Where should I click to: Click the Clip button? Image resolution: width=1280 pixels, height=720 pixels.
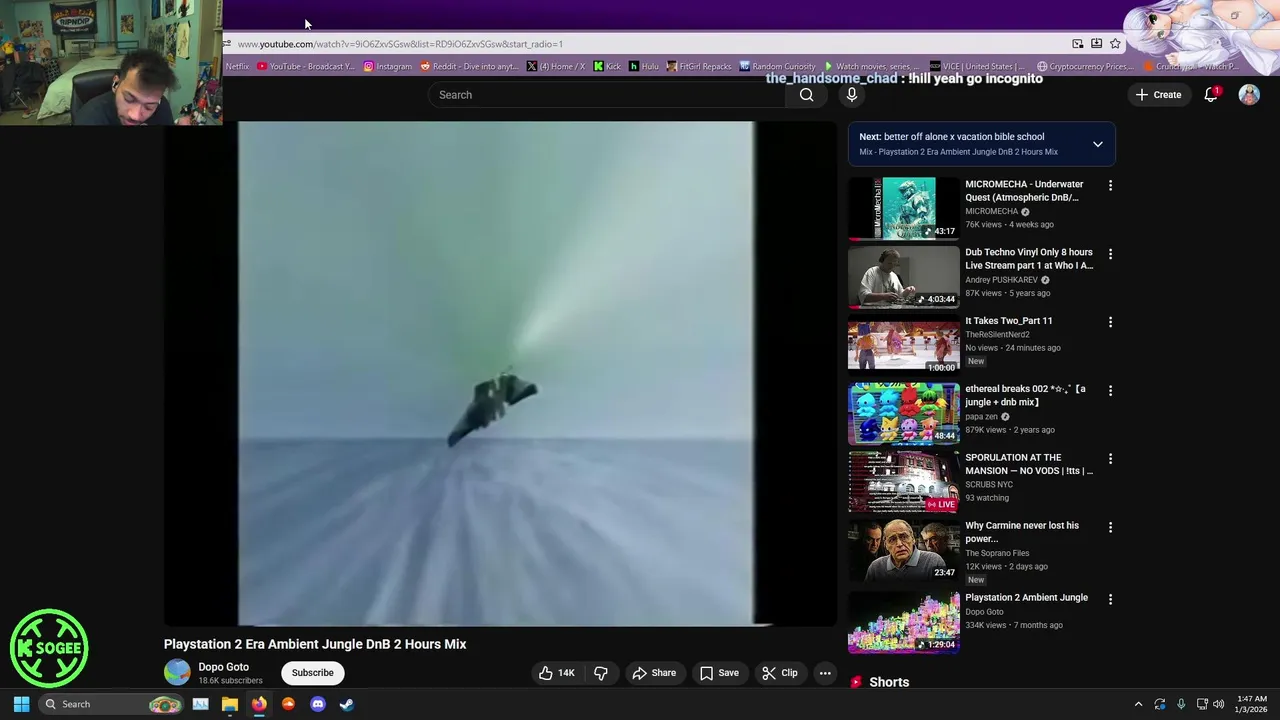click(x=779, y=673)
